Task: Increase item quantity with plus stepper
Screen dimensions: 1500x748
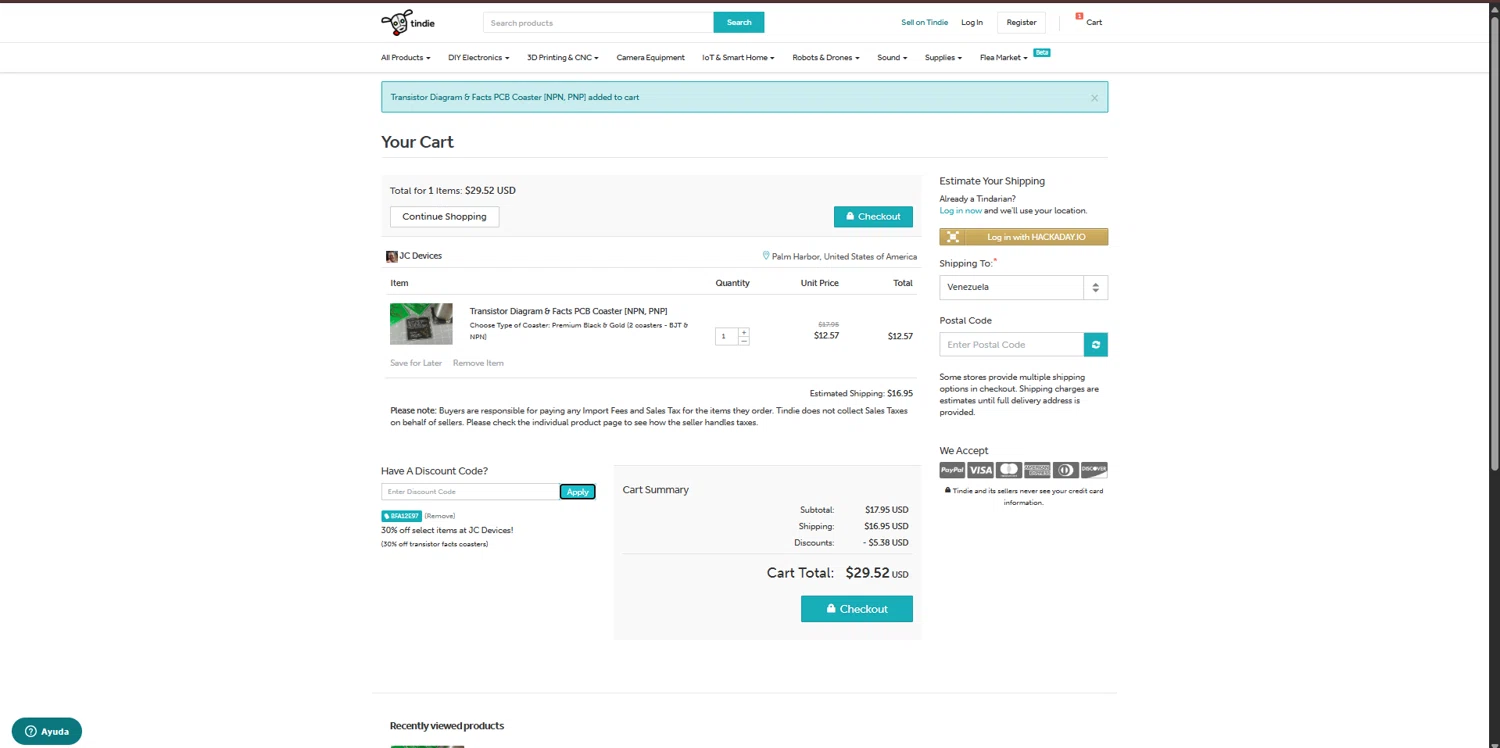Action: point(744,332)
